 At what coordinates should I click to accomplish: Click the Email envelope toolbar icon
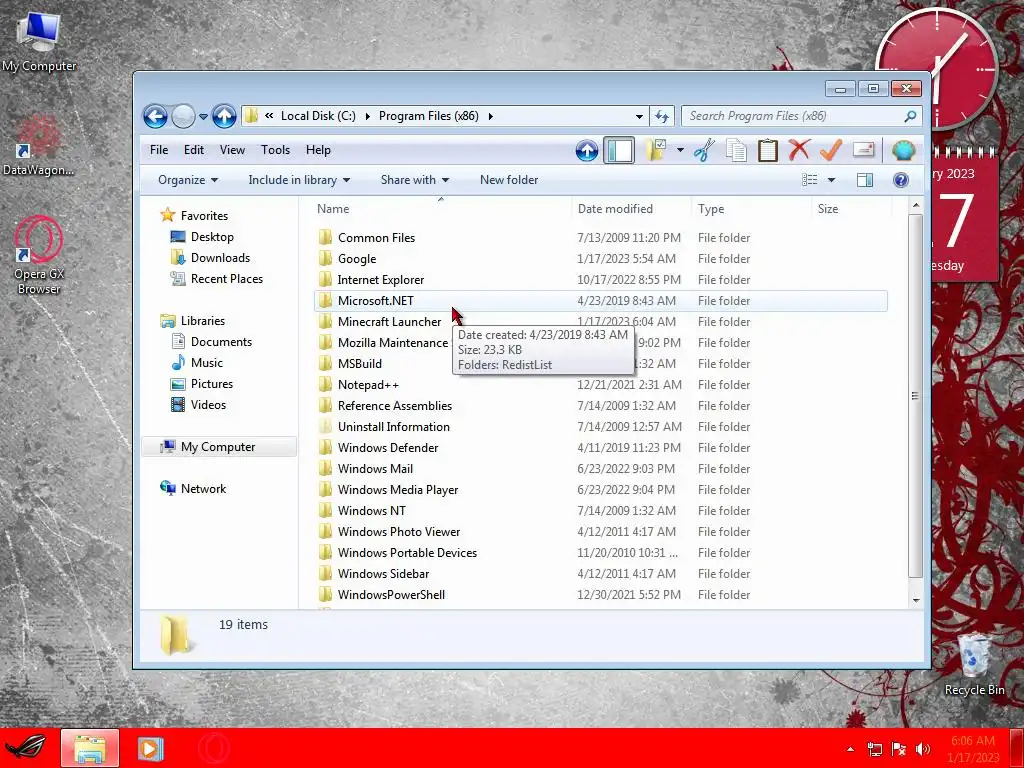(x=863, y=150)
